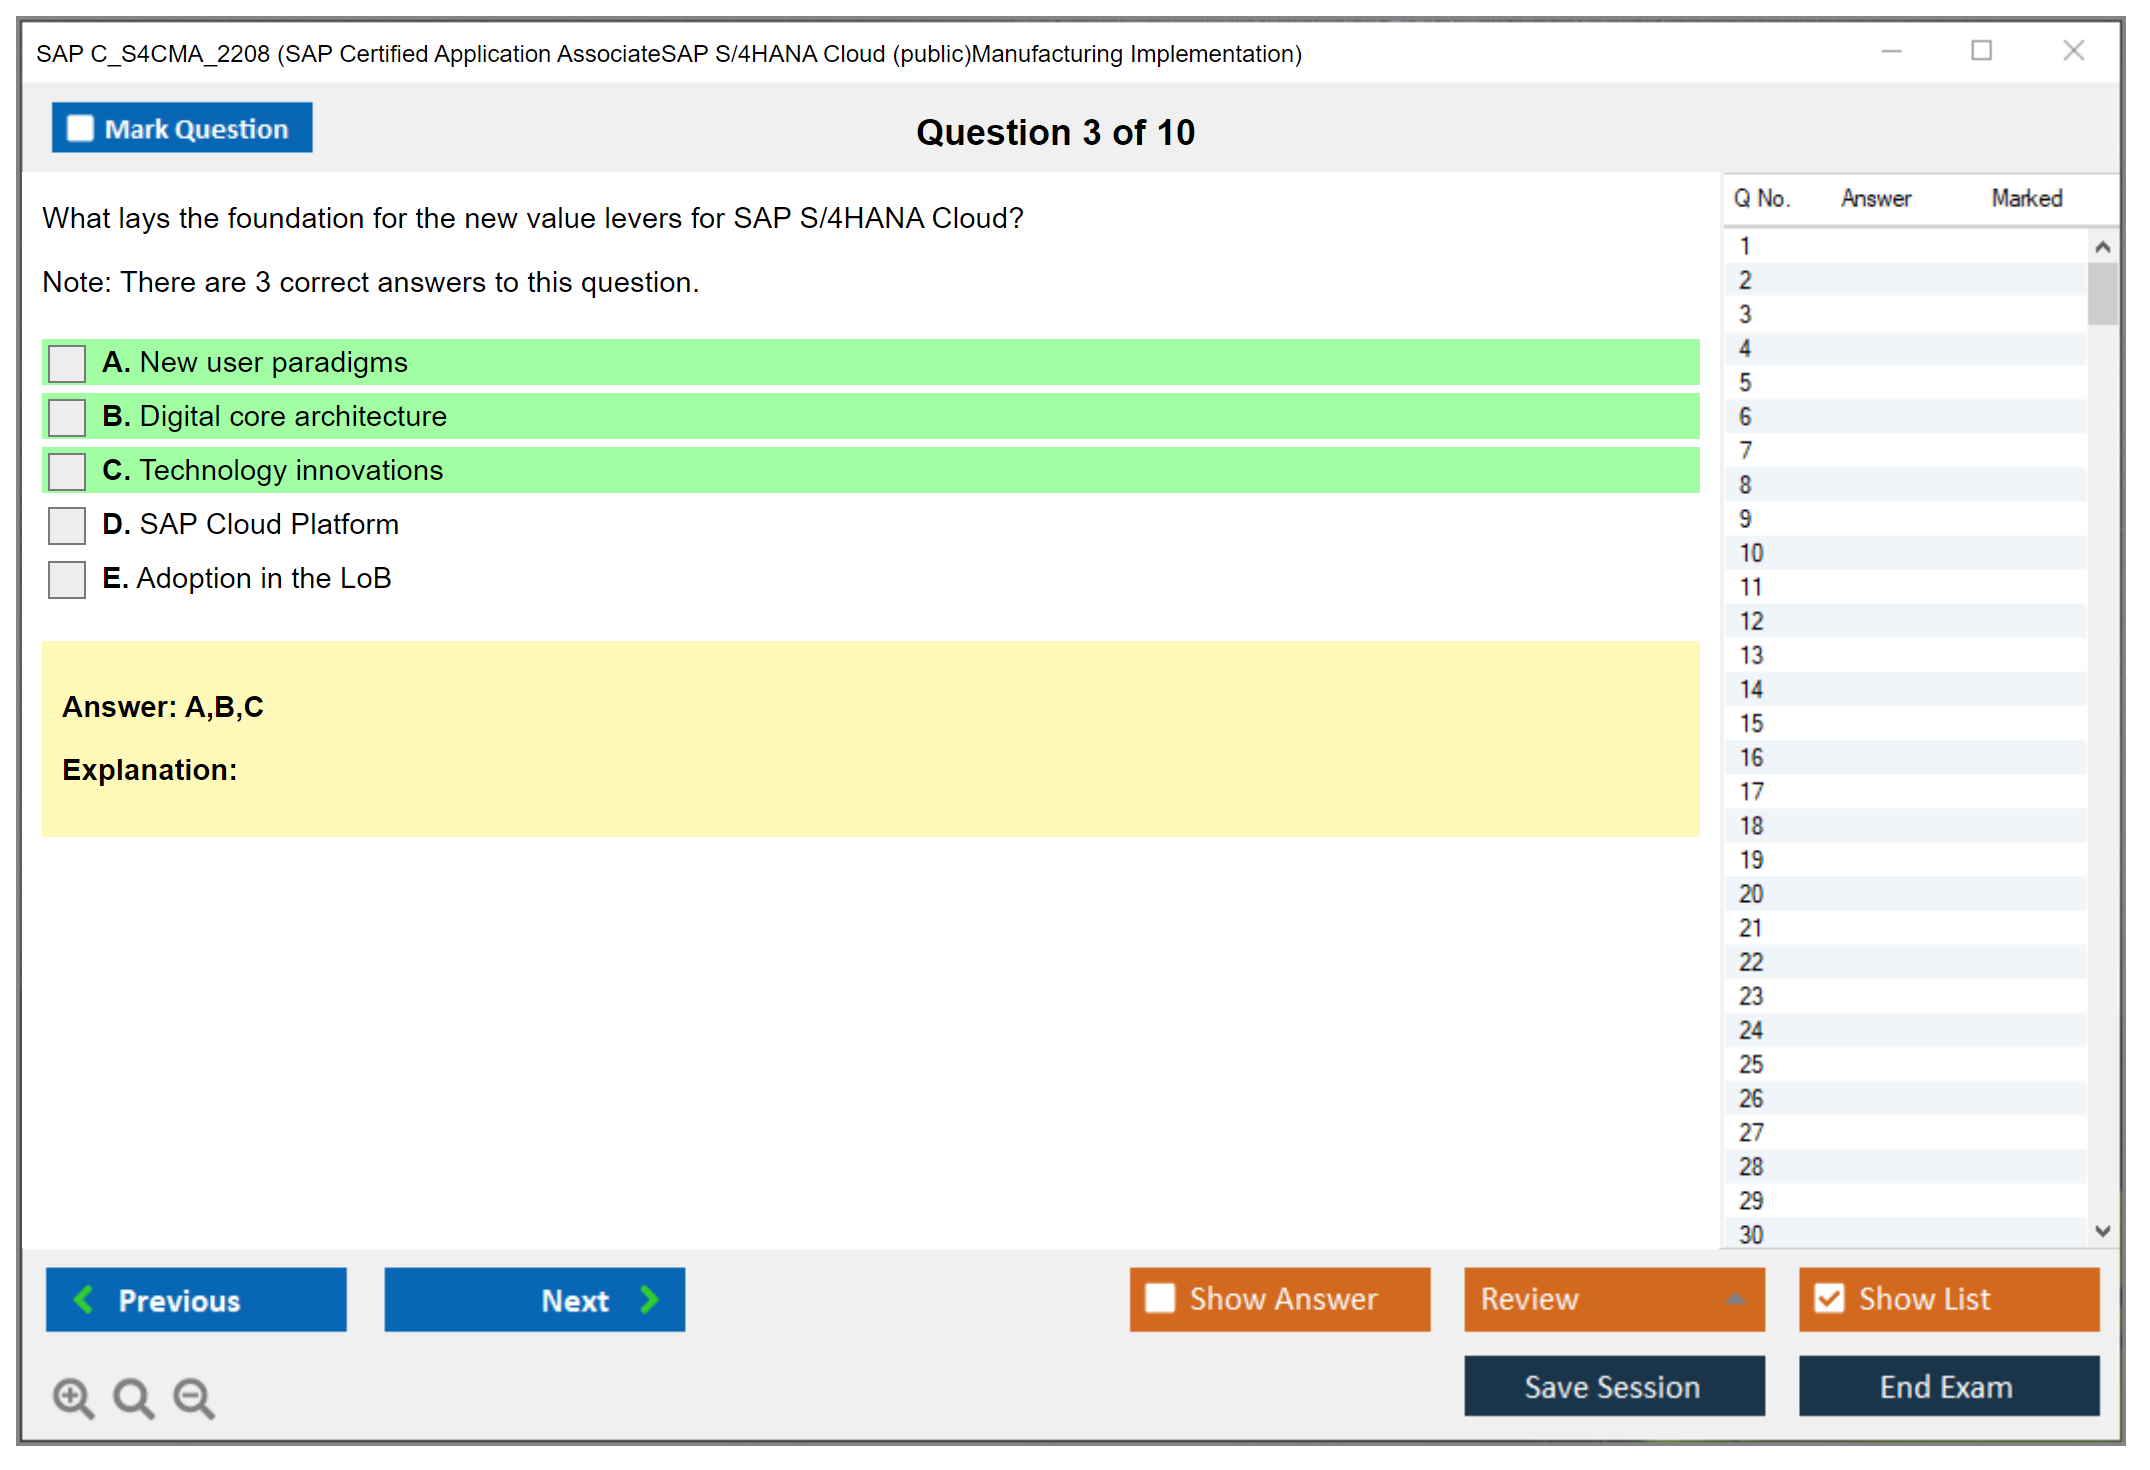Check option A New user paradigms
This screenshot has height=1470, width=2150.
67,363
